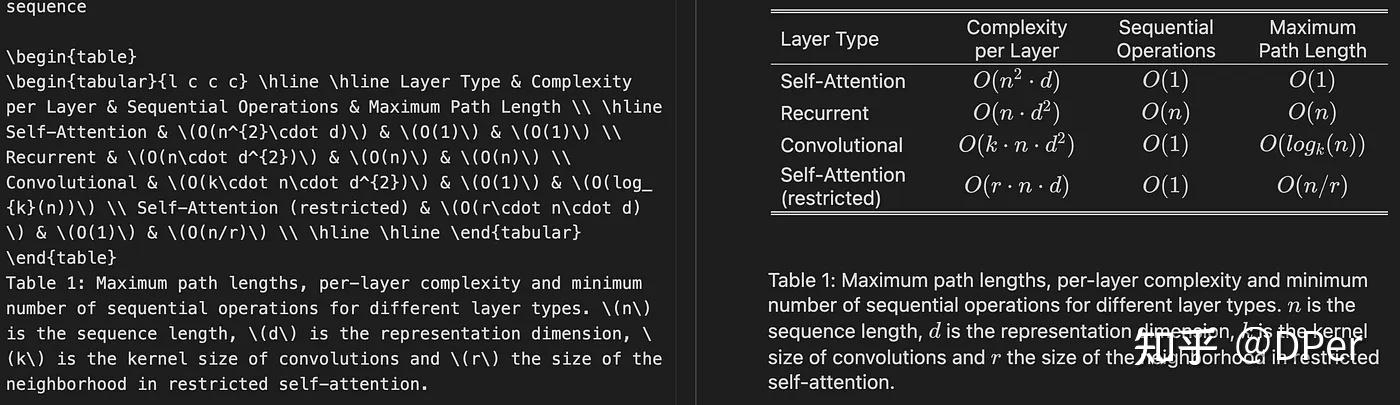This screenshot has height=405, width=1400.
Task: Click 'Self-Attention (restricted)' cell in preview table
Action: tap(842, 186)
